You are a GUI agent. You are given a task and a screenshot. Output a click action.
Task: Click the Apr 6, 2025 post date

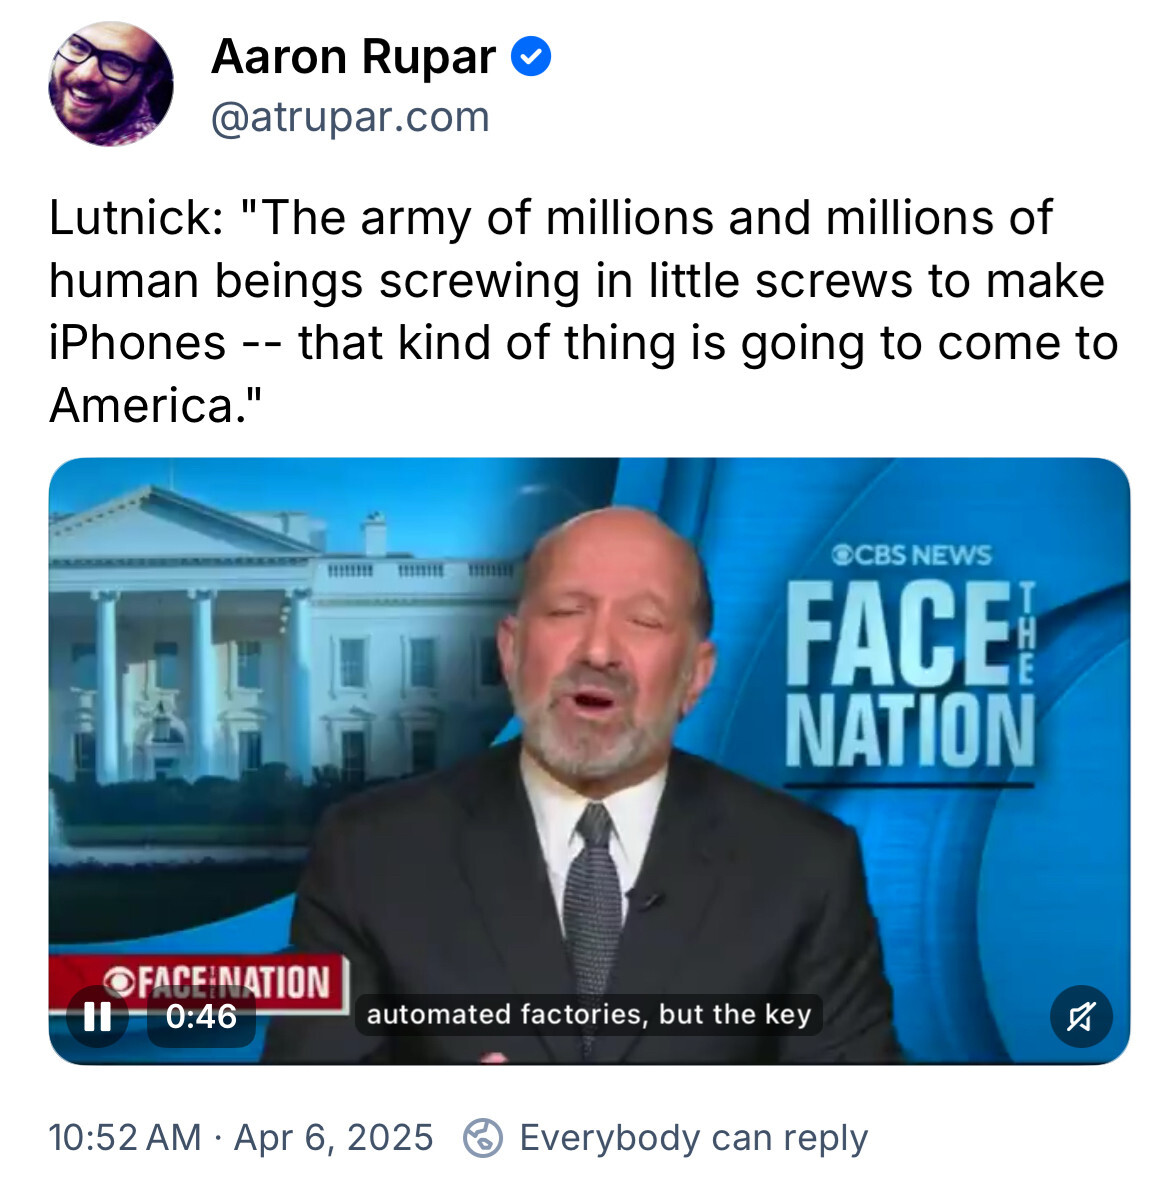click(x=333, y=1138)
